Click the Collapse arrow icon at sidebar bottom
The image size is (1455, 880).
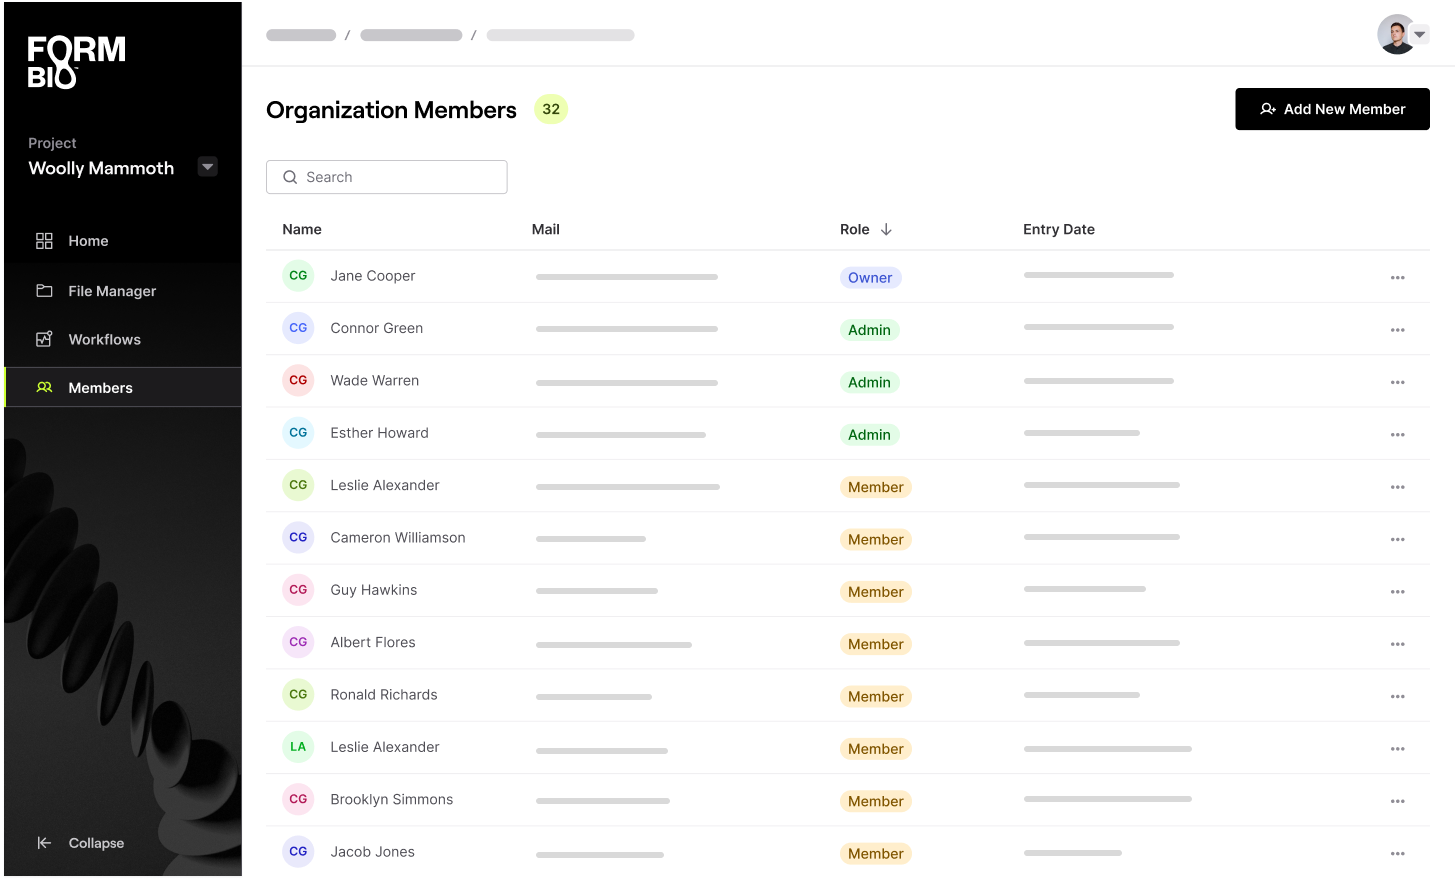44,843
